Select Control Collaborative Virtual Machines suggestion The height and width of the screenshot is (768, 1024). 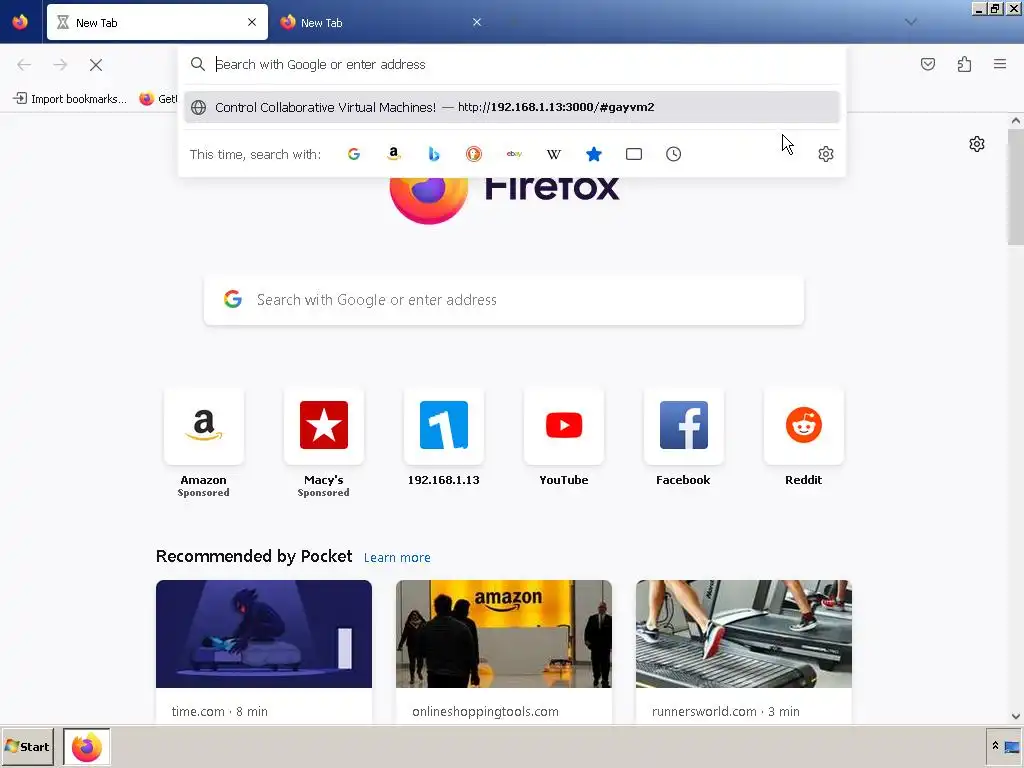point(511,107)
